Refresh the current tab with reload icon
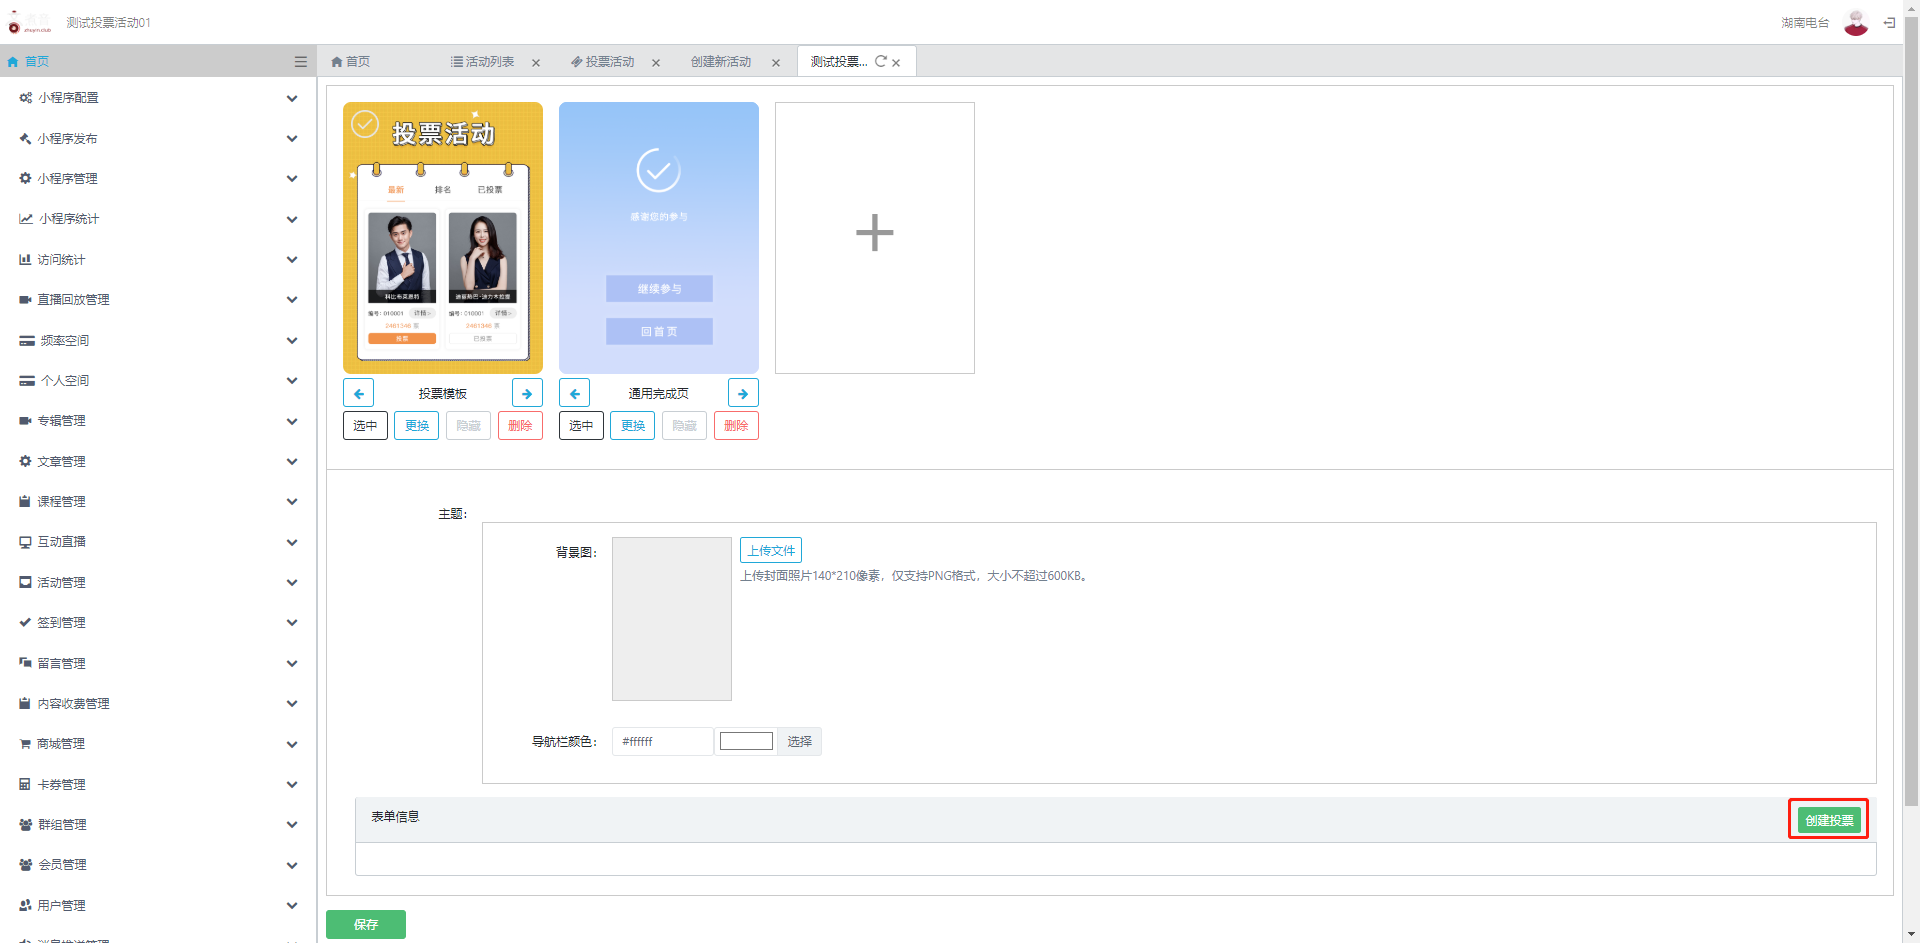Screen dimensions: 1920x943 click(881, 61)
